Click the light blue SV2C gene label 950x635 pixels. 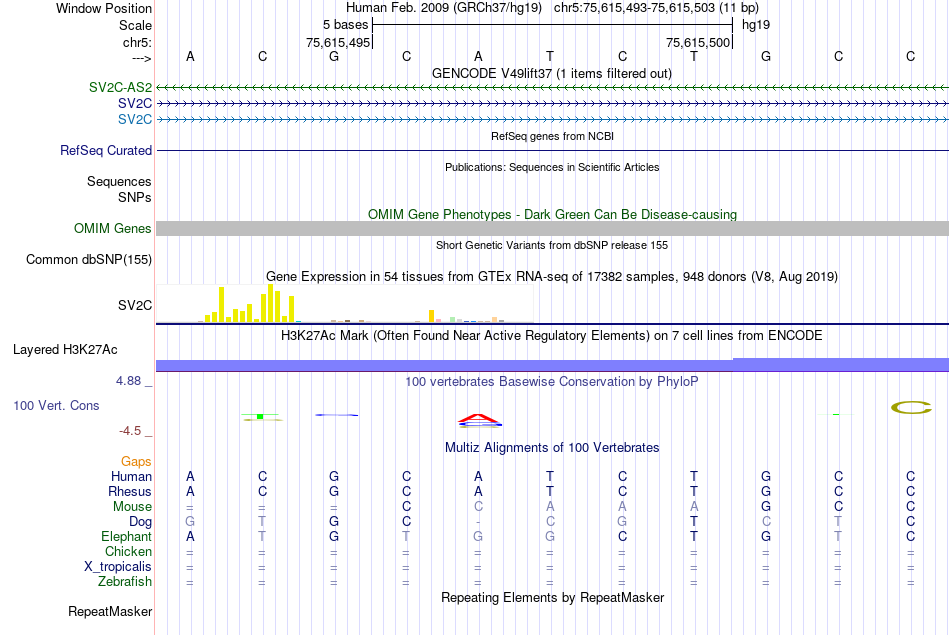click(135, 119)
